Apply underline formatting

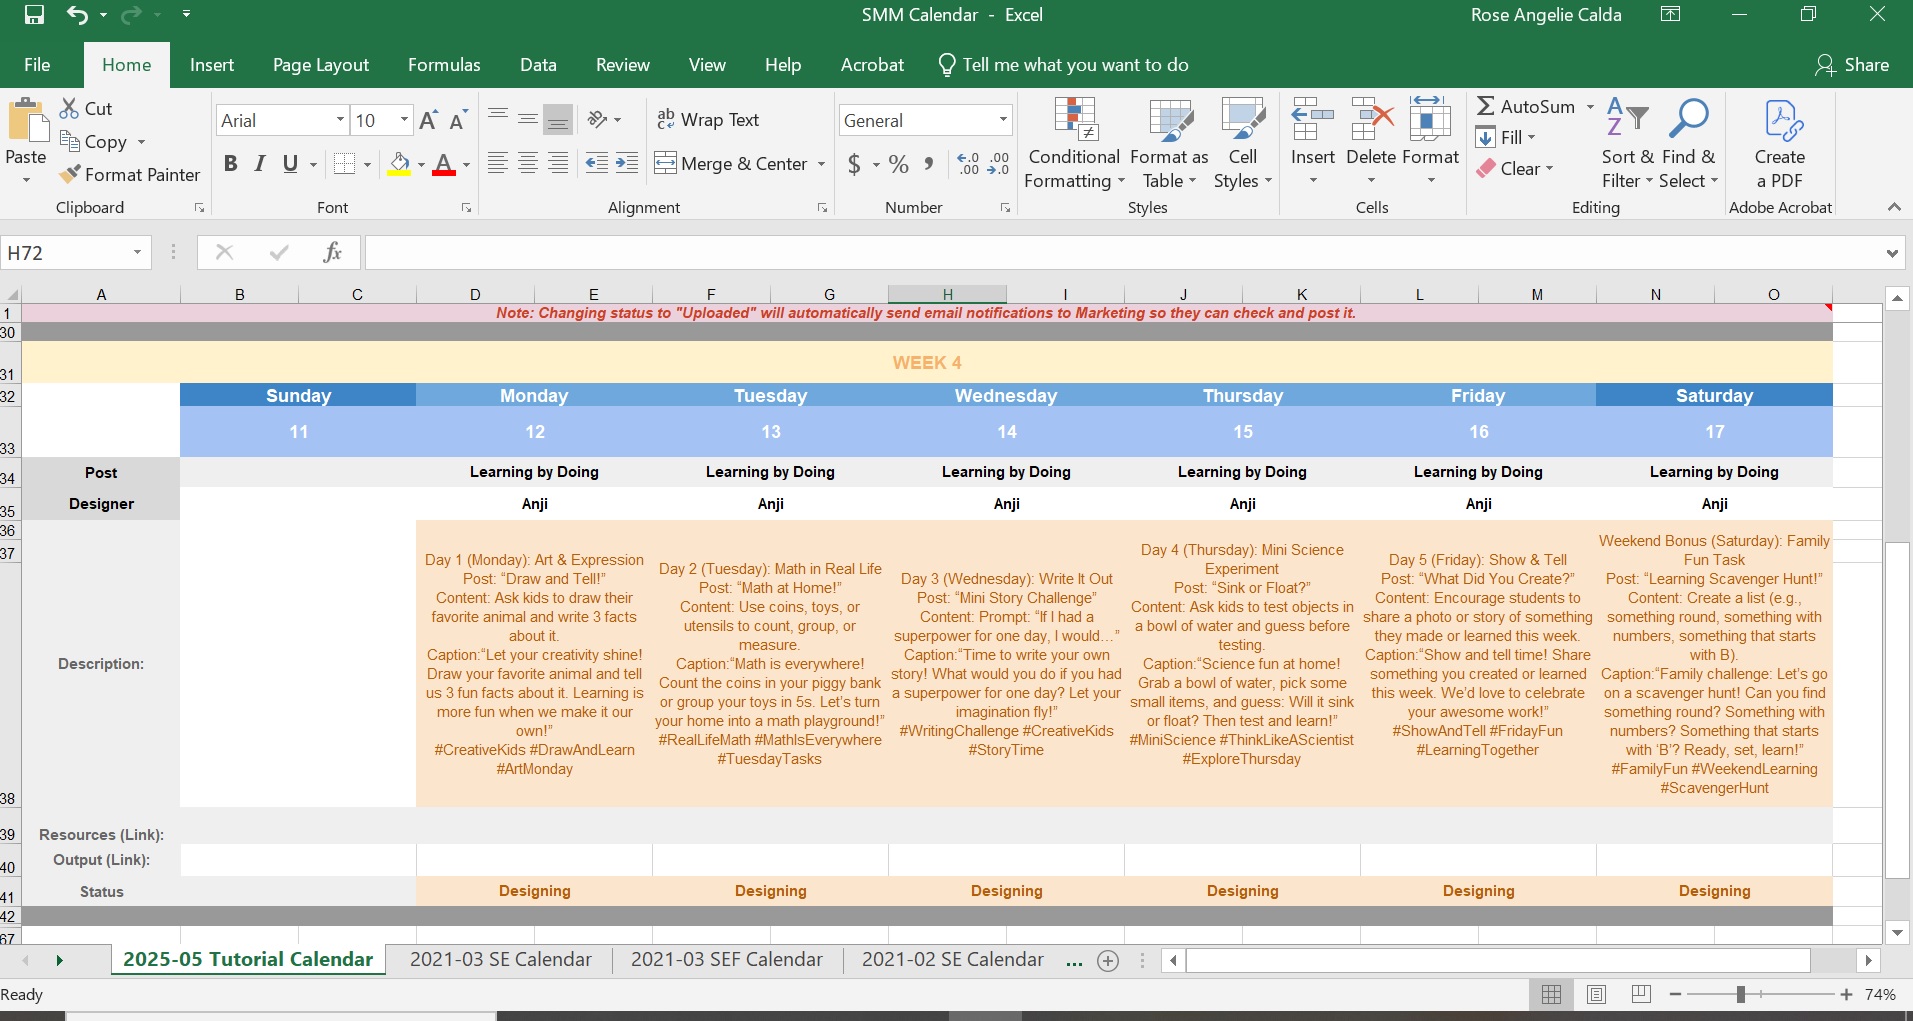click(290, 163)
